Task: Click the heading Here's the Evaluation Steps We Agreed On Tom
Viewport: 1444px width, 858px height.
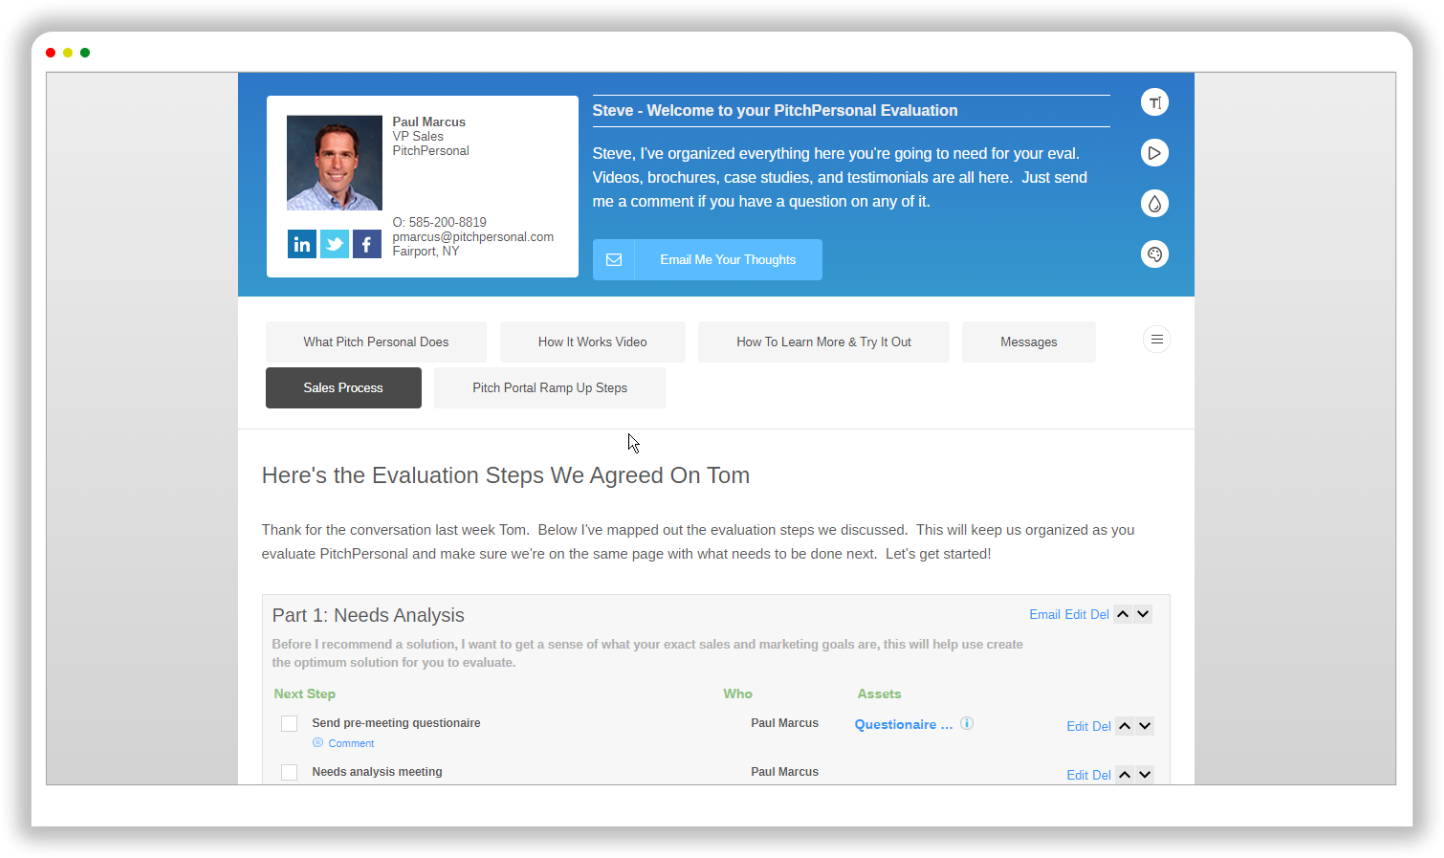Action: tap(506, 476)
